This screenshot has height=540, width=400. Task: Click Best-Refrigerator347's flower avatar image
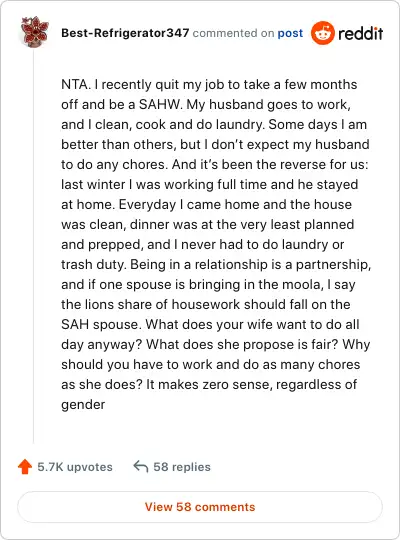pos(34,32)
